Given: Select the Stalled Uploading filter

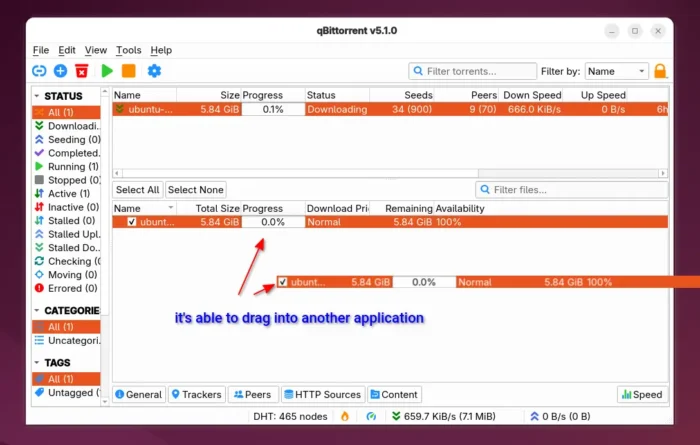Looking at the screenshot, I should click(67, 234).
